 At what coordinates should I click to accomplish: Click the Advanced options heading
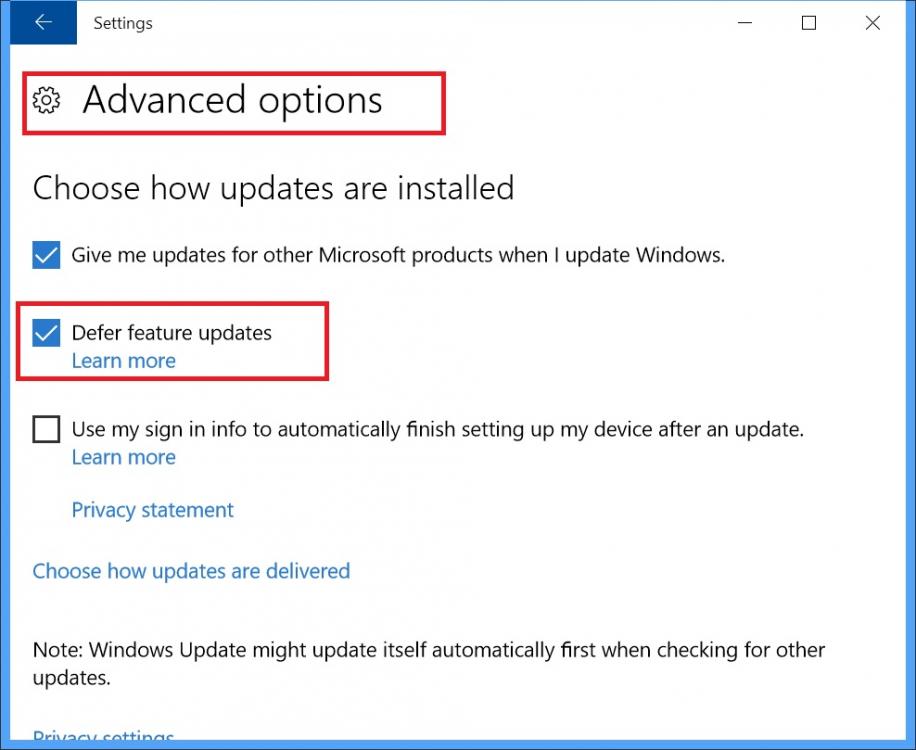tap(233, 100)
